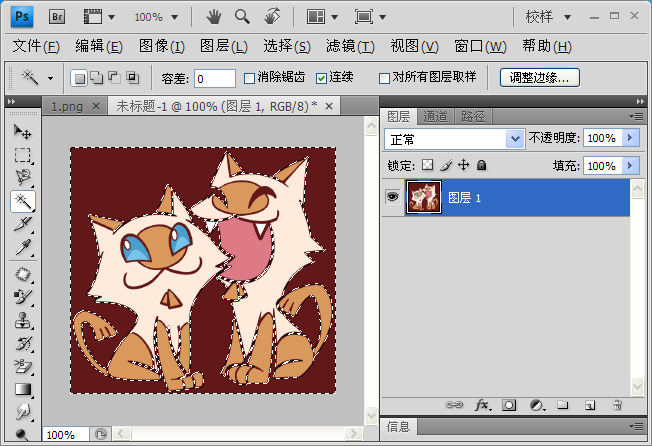
Task: Create a new layer
Action: point(590,405)
